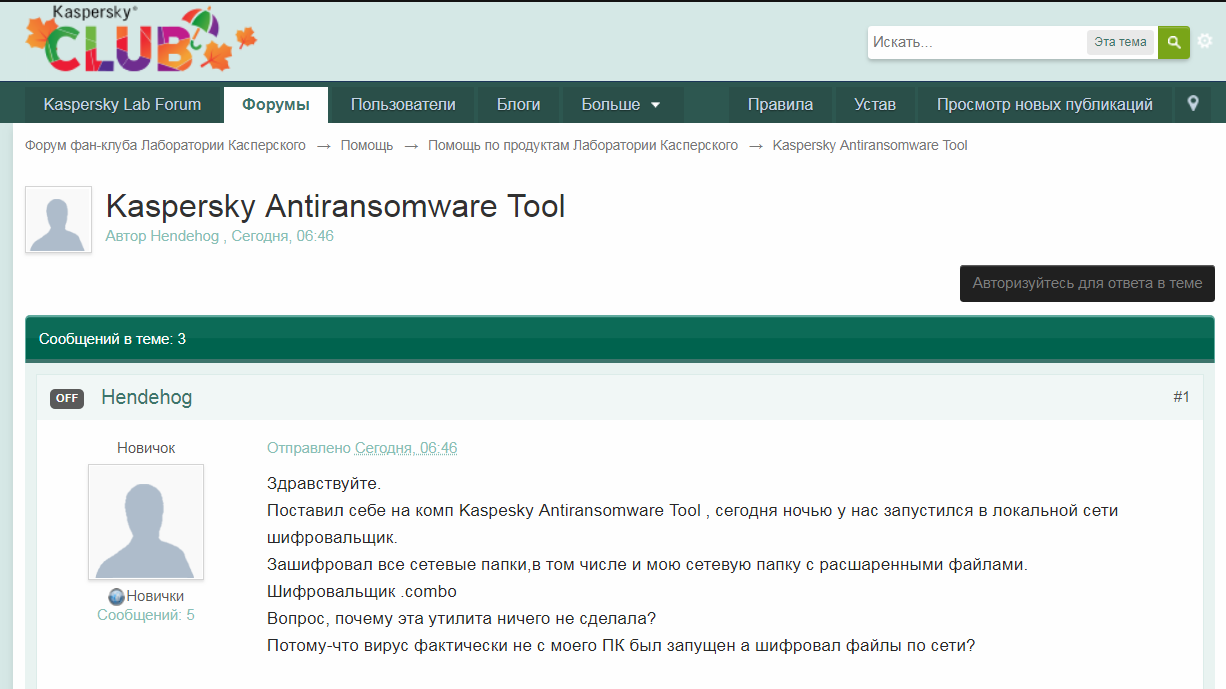Select the Форумы tab

point(276,104)
